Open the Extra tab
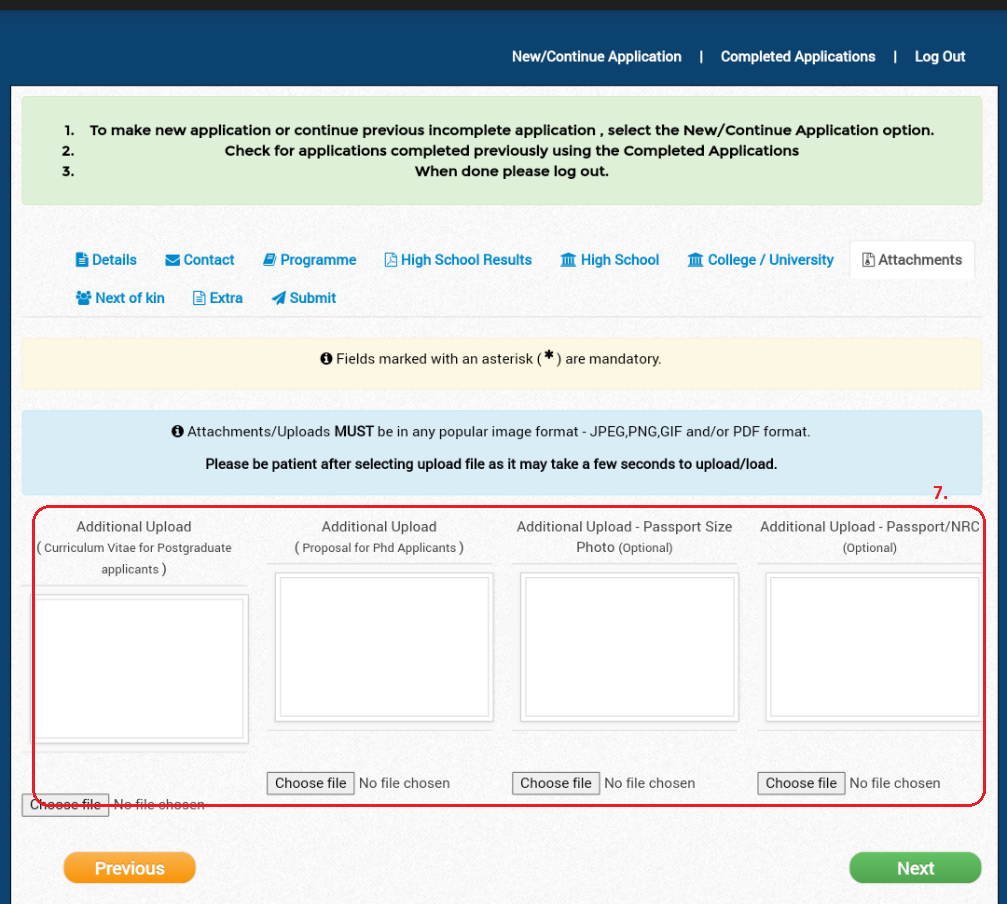The width and height of the screenshot is (1007, 904). (x=218, y=298)
